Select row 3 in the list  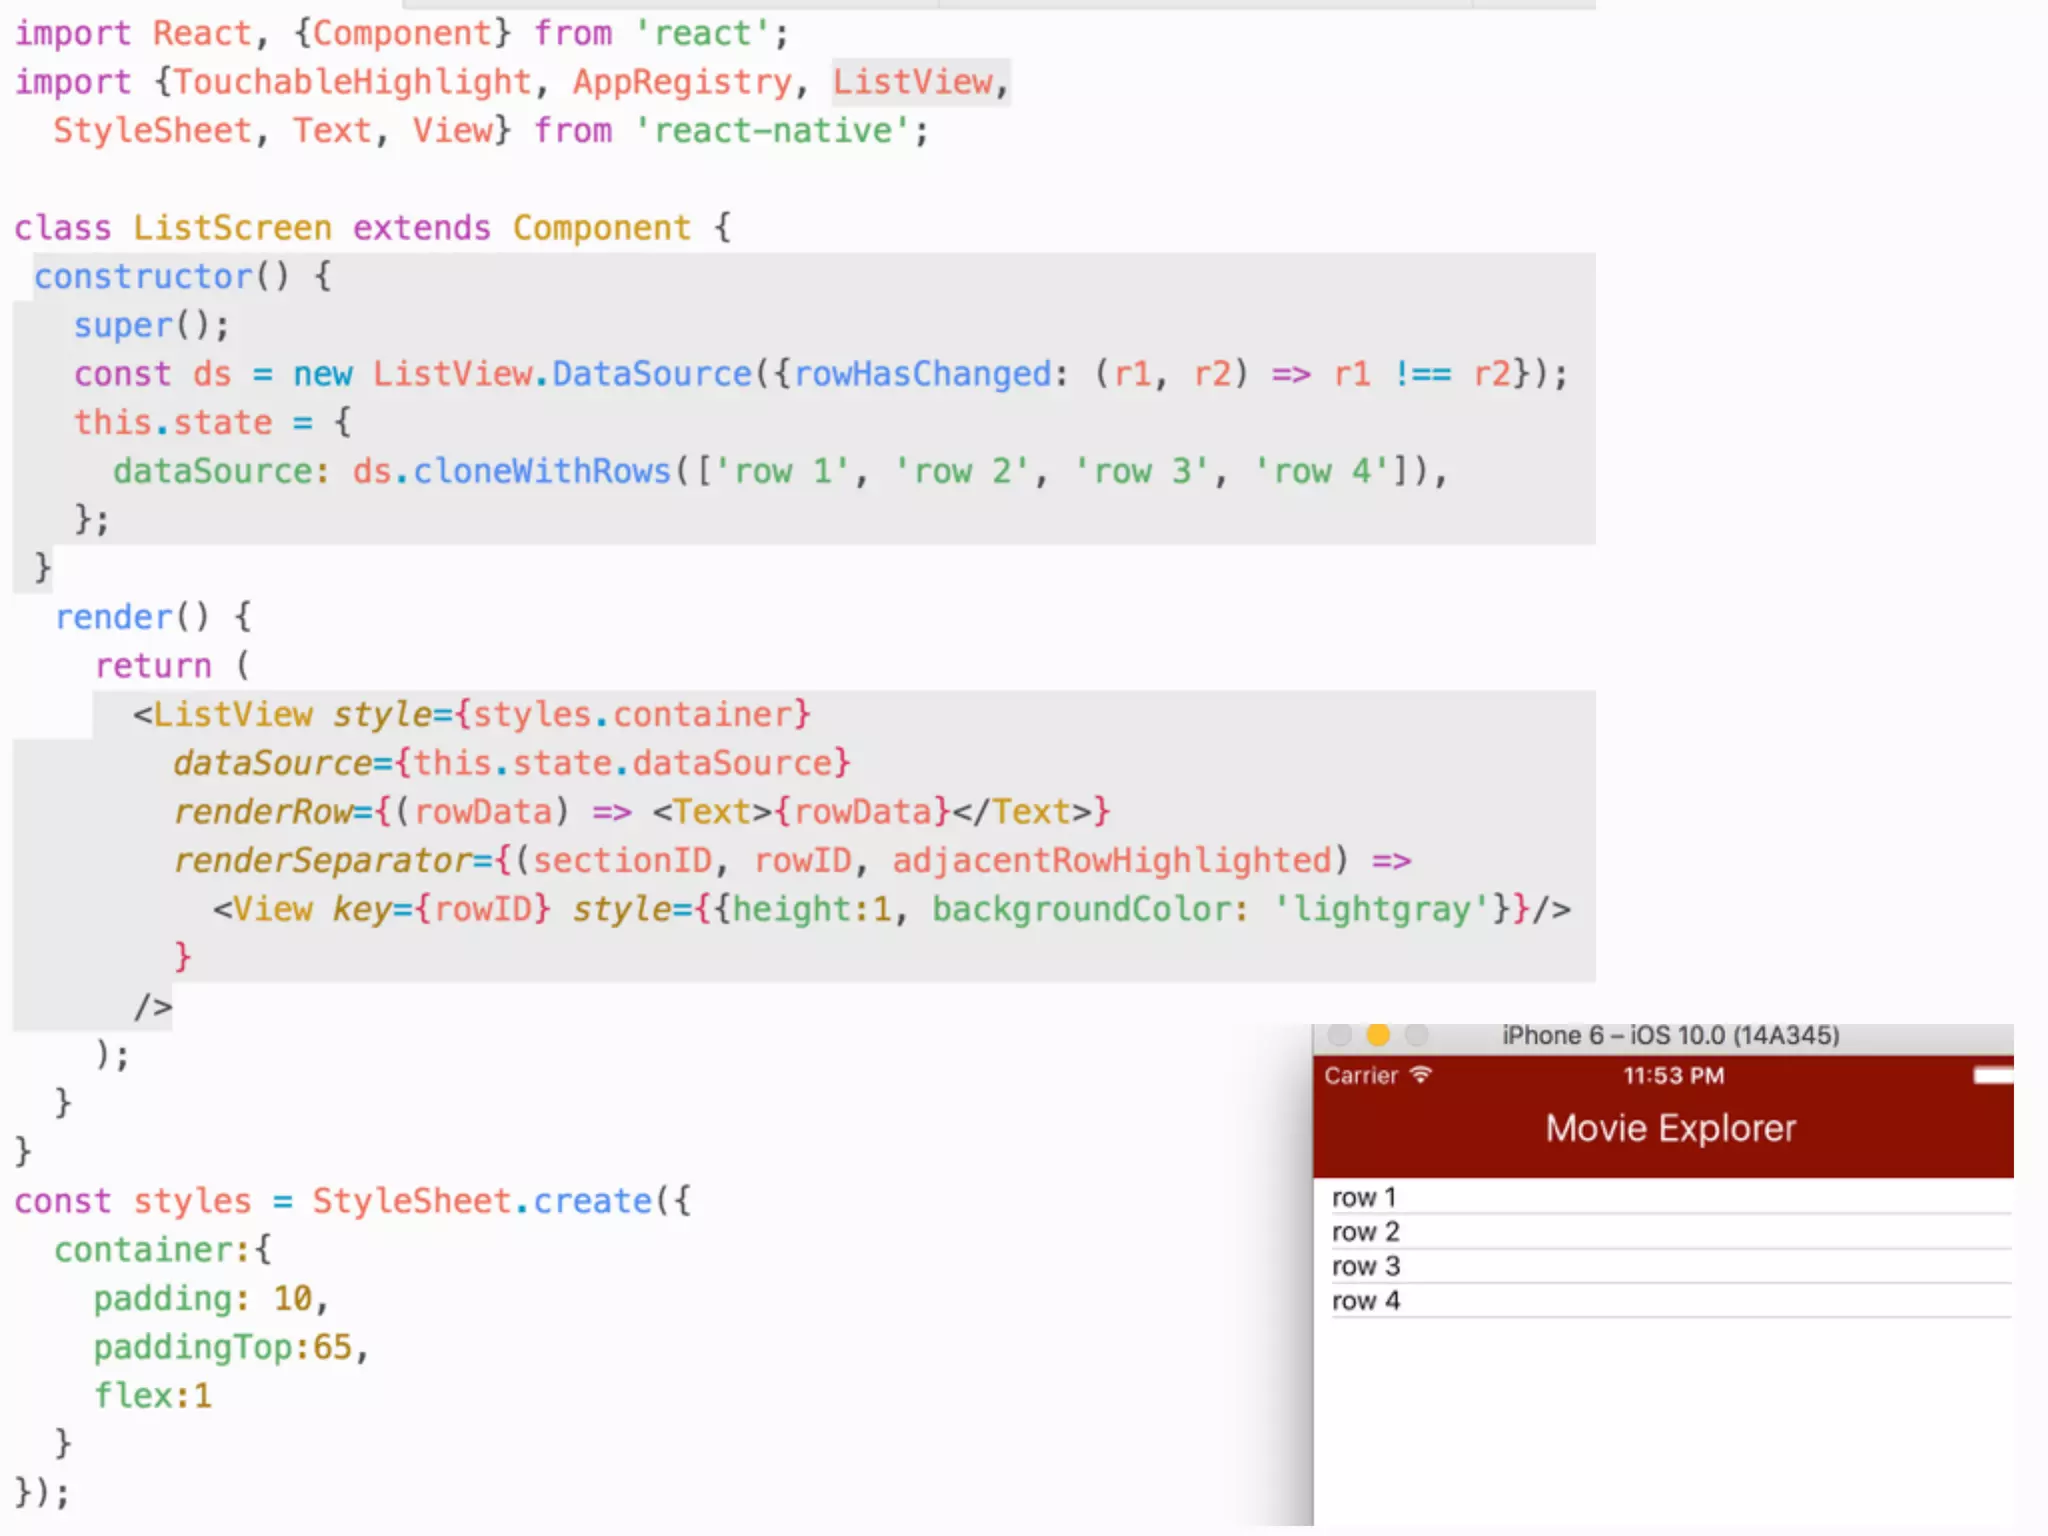[x=1365, y=1266]
